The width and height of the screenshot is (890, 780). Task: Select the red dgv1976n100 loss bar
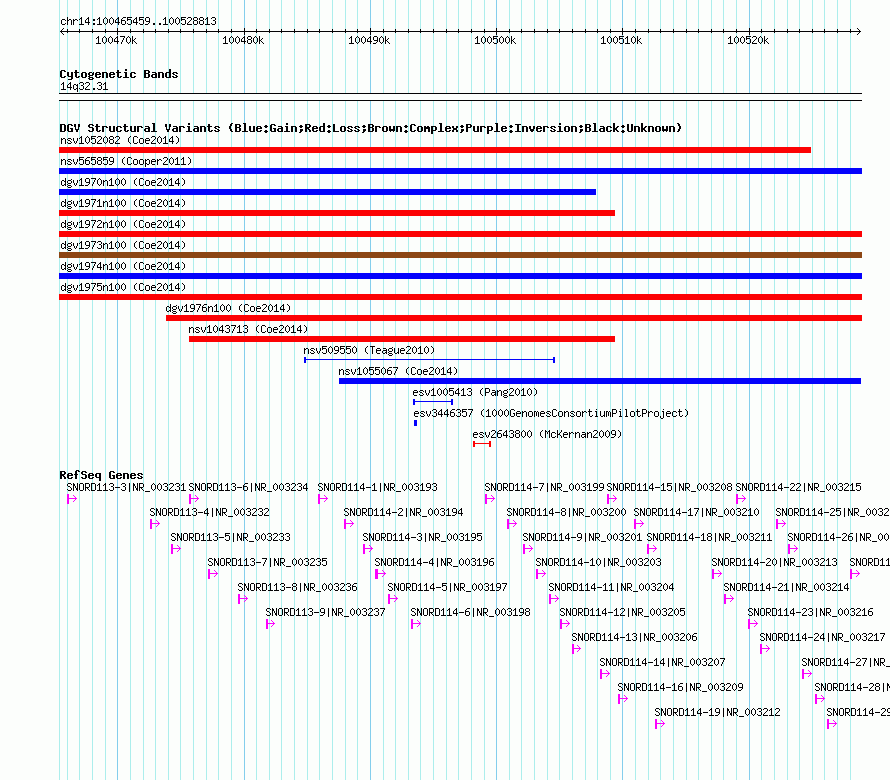click(514, 318)
